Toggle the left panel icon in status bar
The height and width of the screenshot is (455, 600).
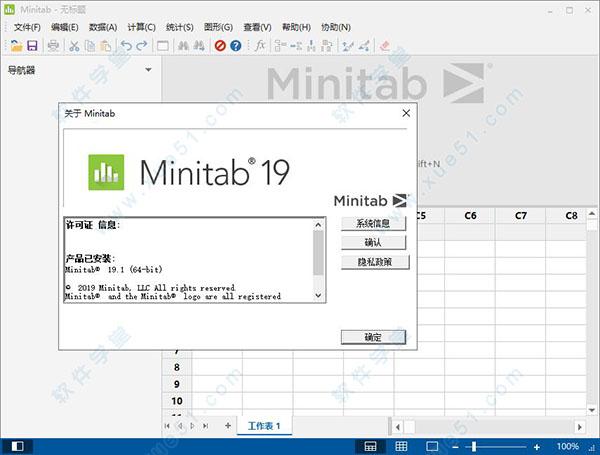coord(17,446)
